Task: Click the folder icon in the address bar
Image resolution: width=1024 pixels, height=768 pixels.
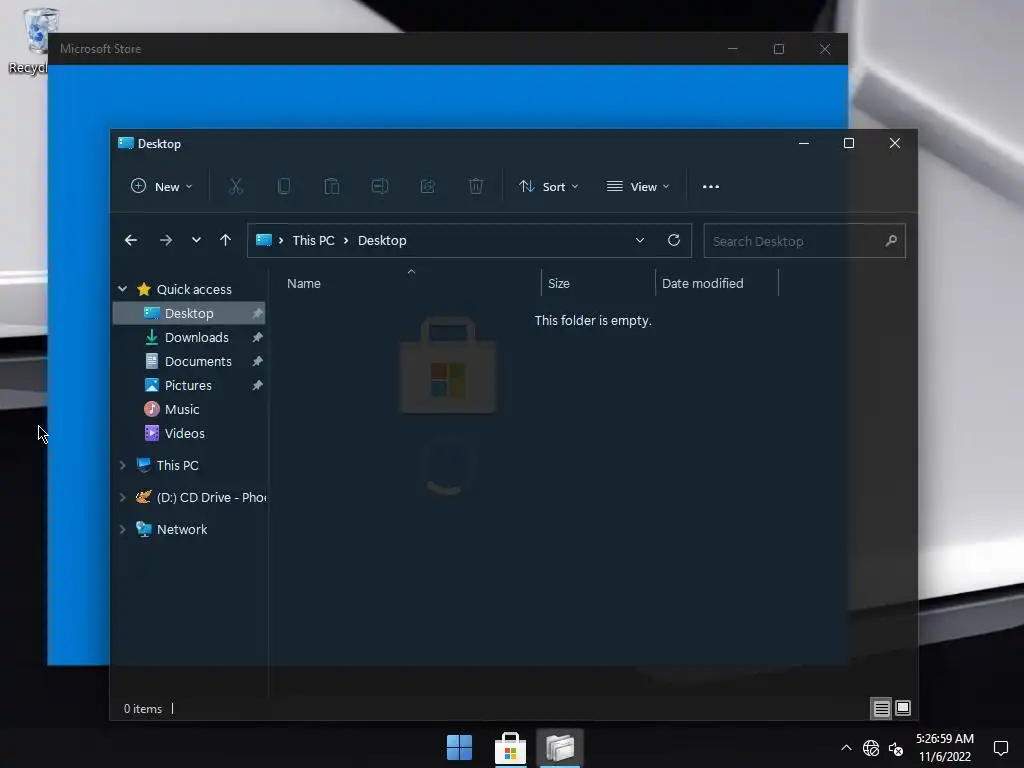Action: pyautogui.click(x=264, y=240)
